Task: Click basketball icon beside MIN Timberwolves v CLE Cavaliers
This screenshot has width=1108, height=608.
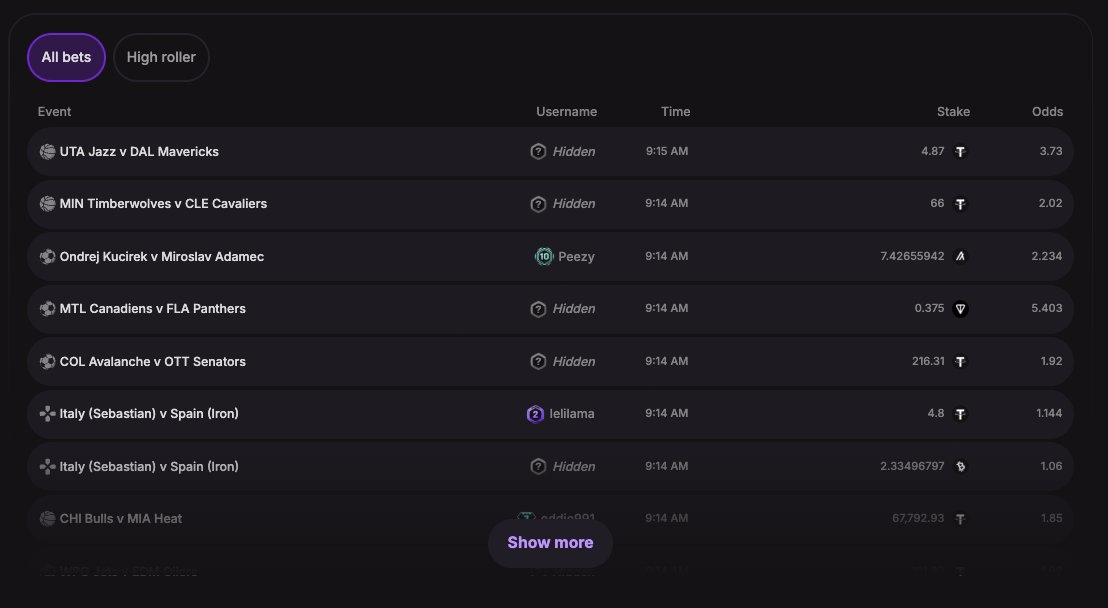Action: pos(47,204)
